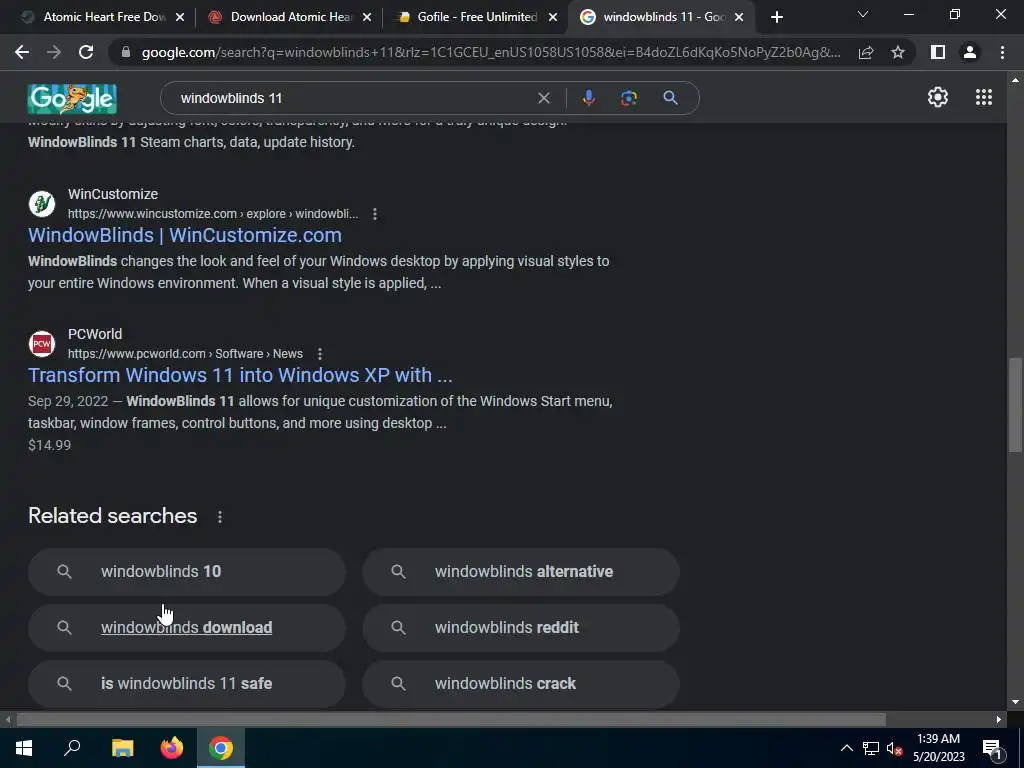Open the Google apps grid
1024x768 pixels.
[984, 97]
